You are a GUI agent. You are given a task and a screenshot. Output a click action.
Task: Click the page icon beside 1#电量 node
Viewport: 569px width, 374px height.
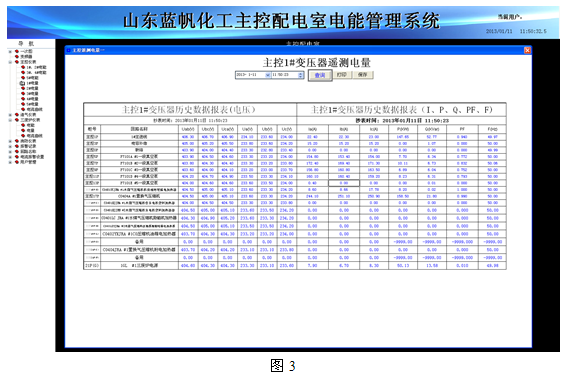coord(22,83)
